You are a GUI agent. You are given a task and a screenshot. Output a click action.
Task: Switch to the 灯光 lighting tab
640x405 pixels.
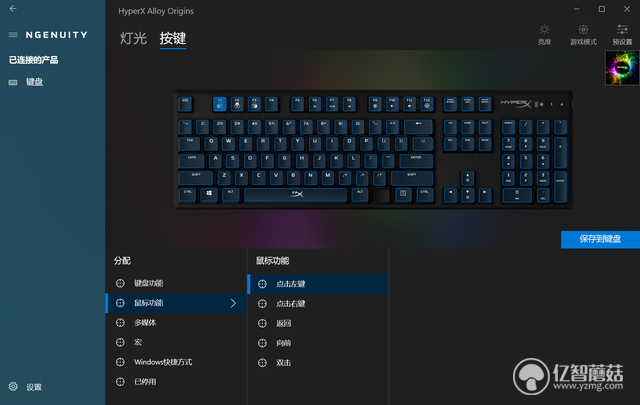[x=133, y=38]
